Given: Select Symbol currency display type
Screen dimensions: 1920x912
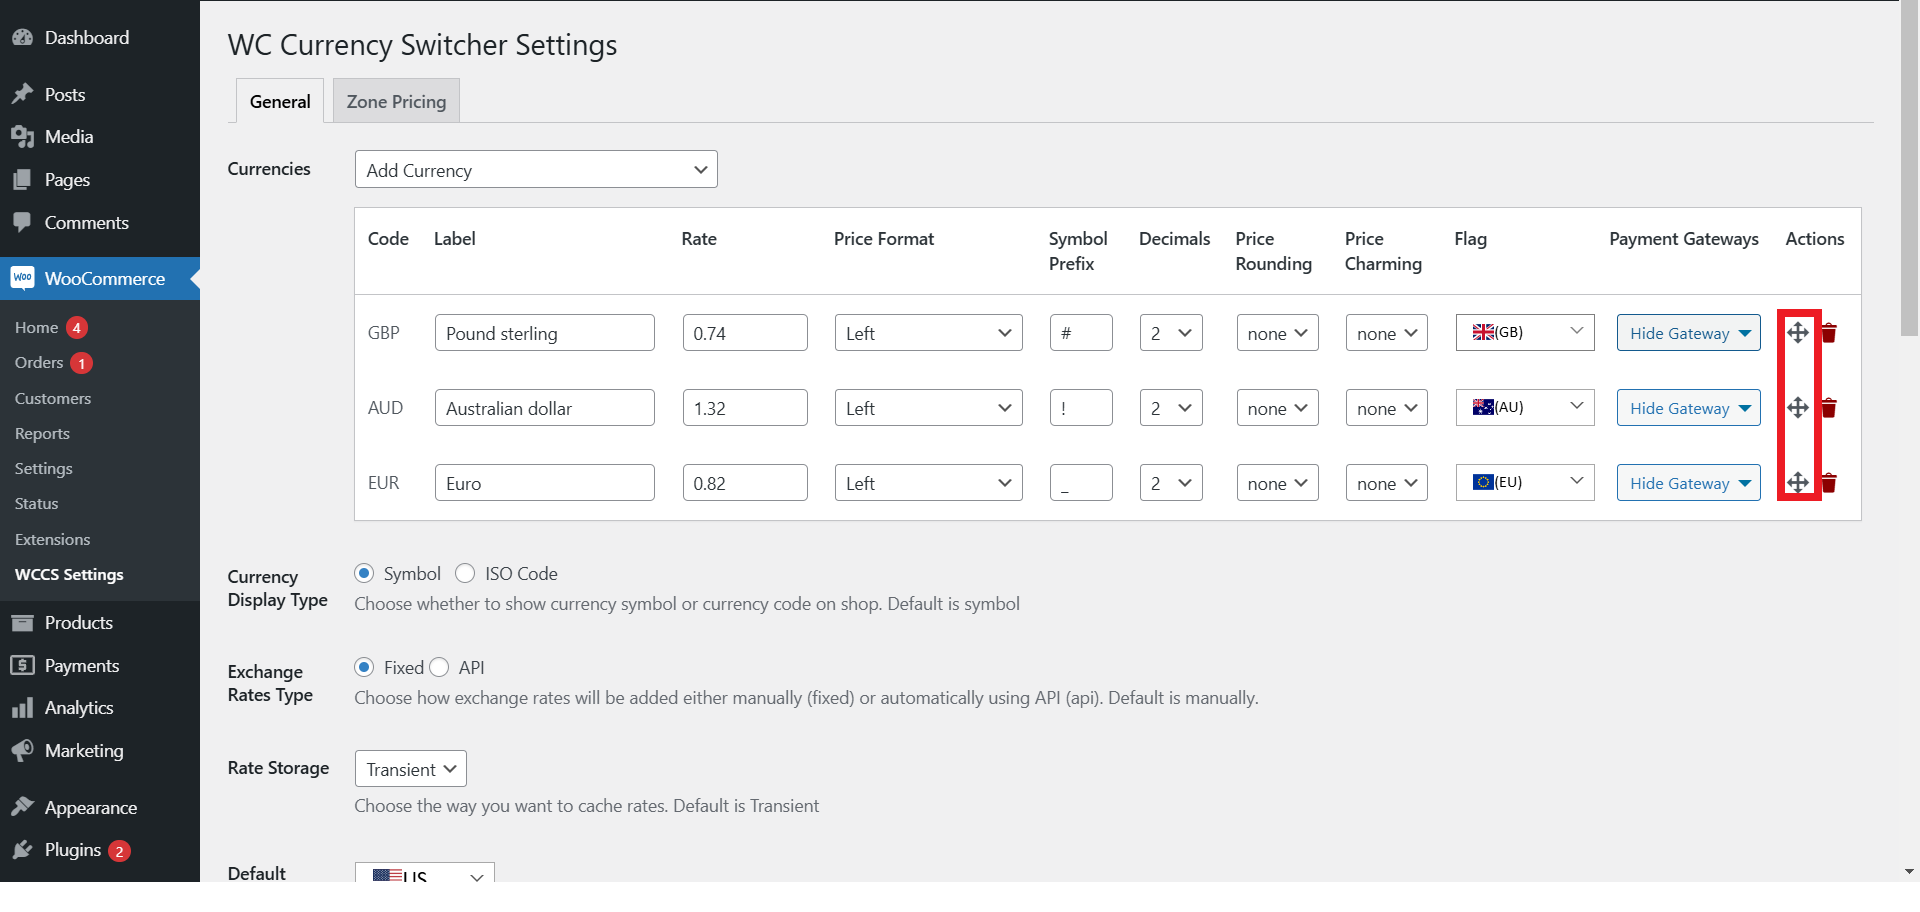Looking at the screenshot, I should [364, 573].
